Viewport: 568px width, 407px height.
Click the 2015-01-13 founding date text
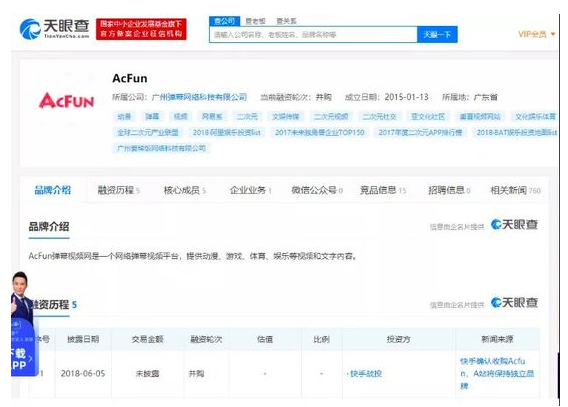click(x=406, y=97)
